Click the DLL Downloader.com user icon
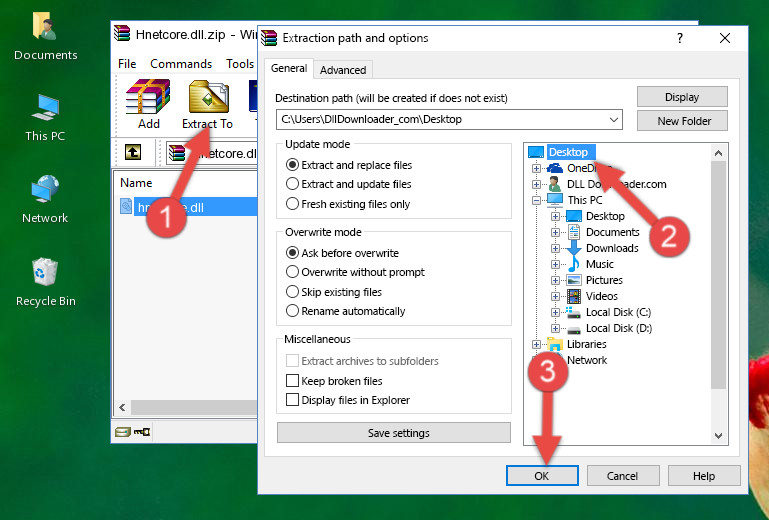Image resolution: width=769 pixels, height=520 pixels. tap(555, 184)
